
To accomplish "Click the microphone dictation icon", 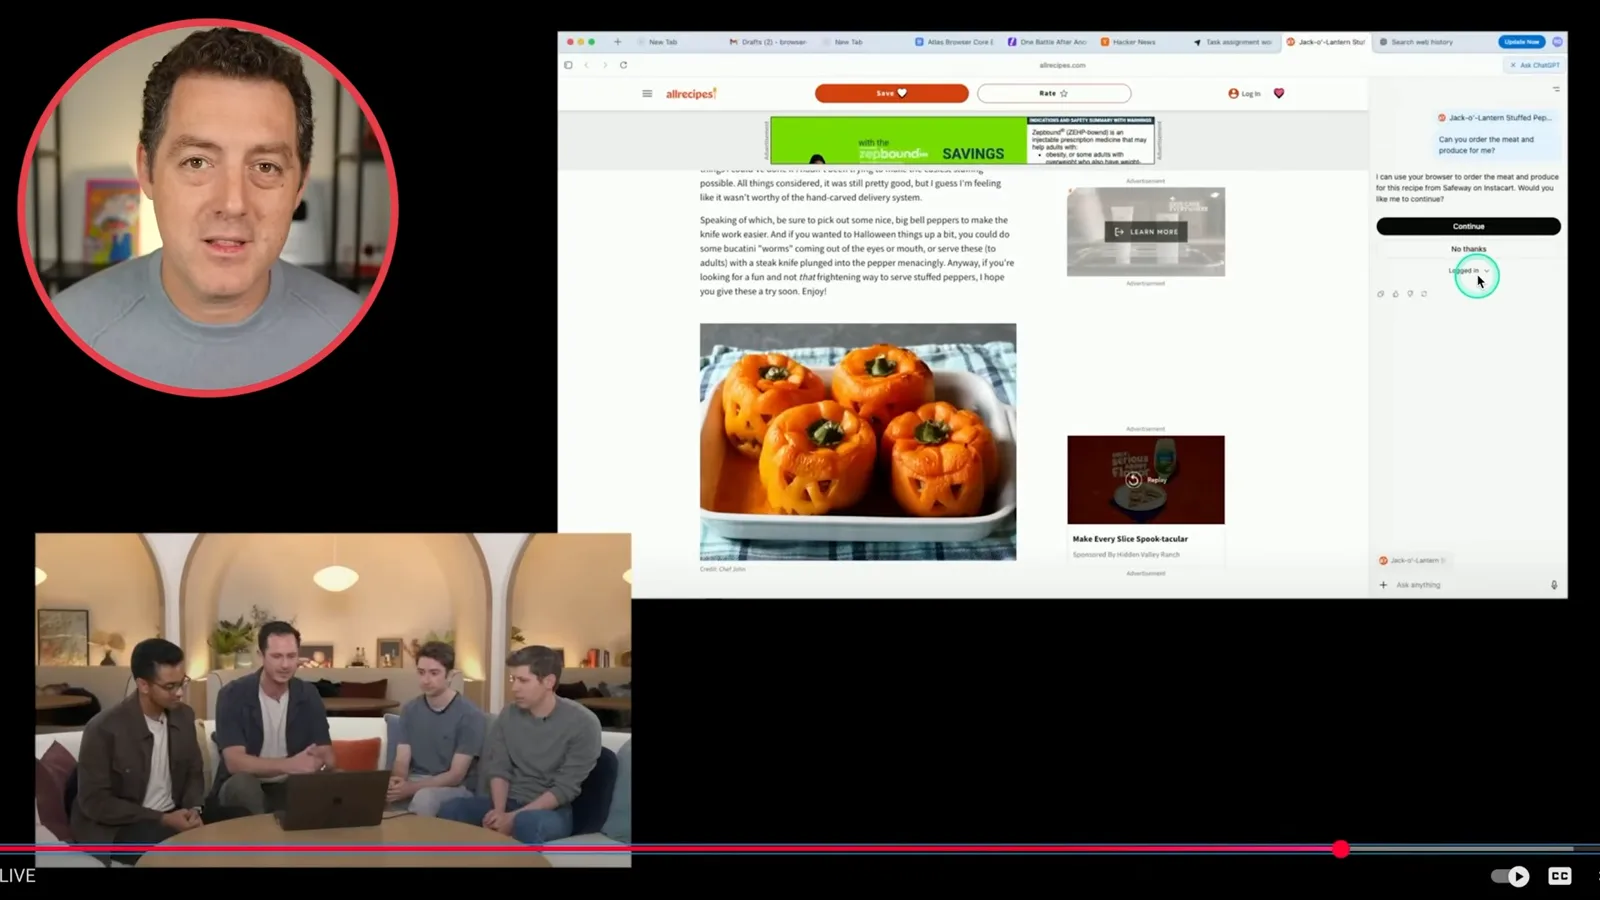I will (x=1554, y=585).
